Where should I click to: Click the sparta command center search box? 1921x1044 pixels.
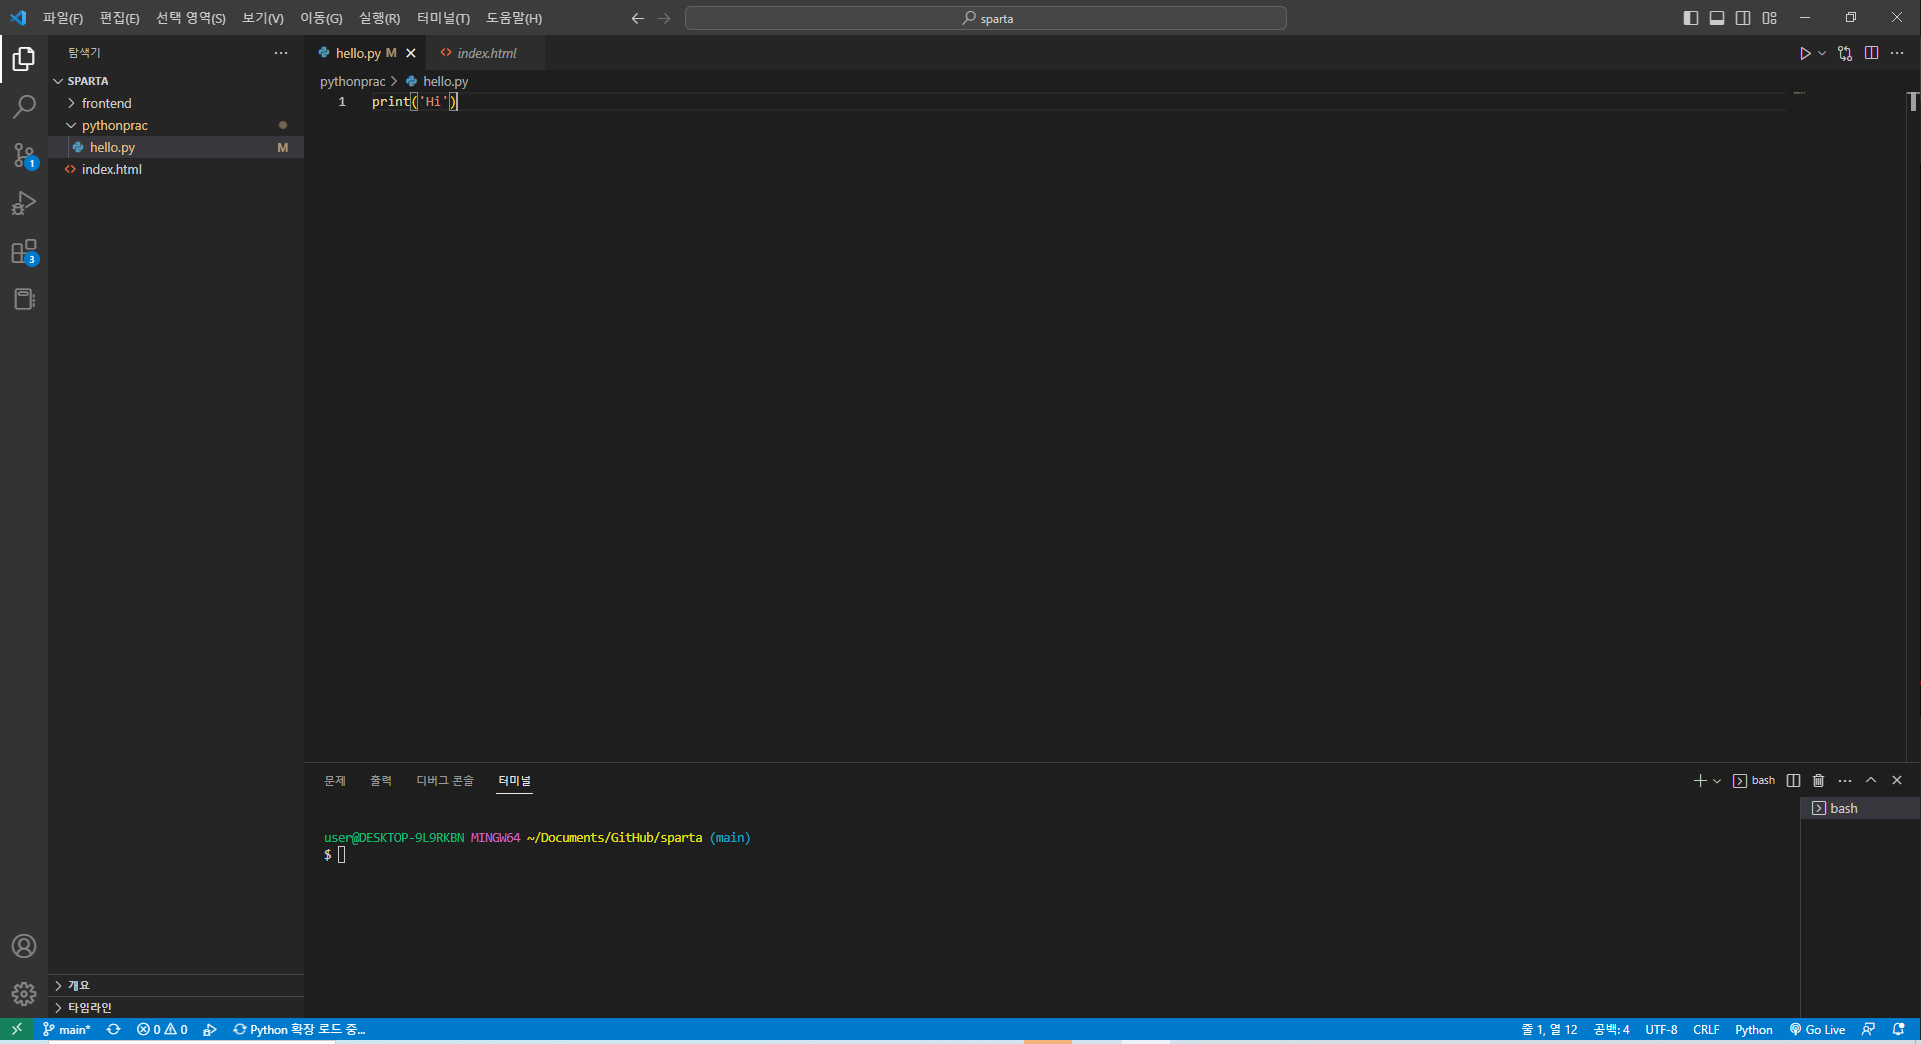click(986, 18)
